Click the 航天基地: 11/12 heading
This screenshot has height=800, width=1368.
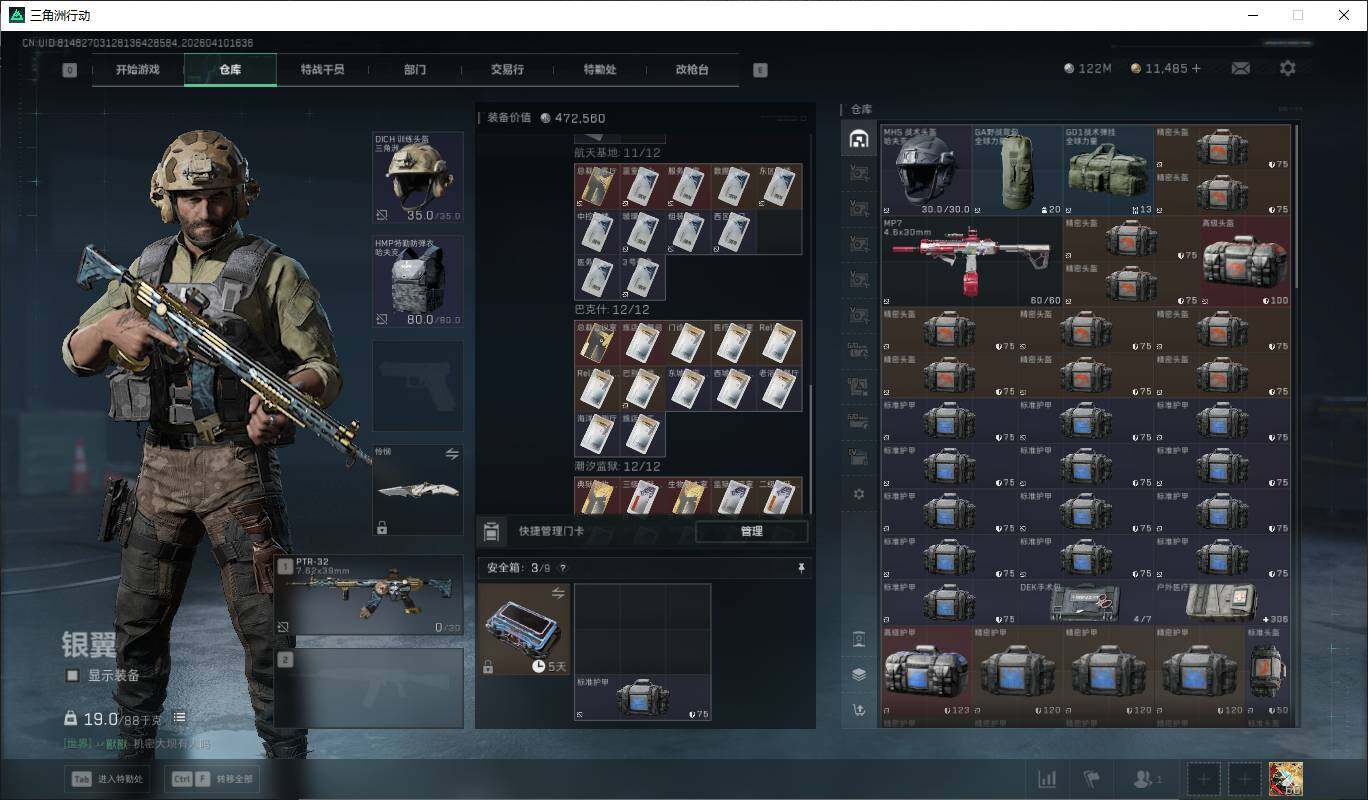tap(617, 153)
